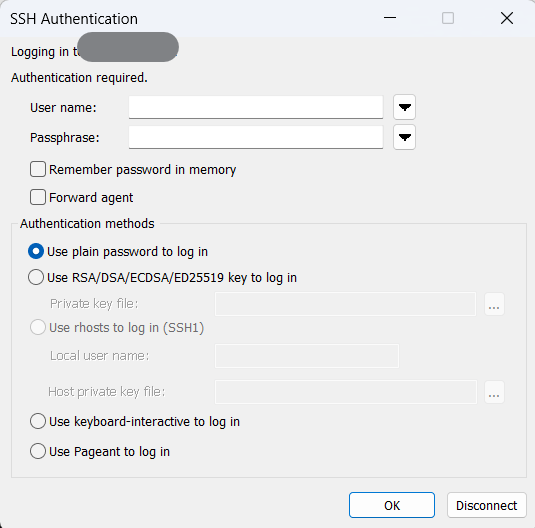Image resolution: width=535 pixels, height=528 pixels.
Task: Select Use plain password to log in
Action: point(36,252)
